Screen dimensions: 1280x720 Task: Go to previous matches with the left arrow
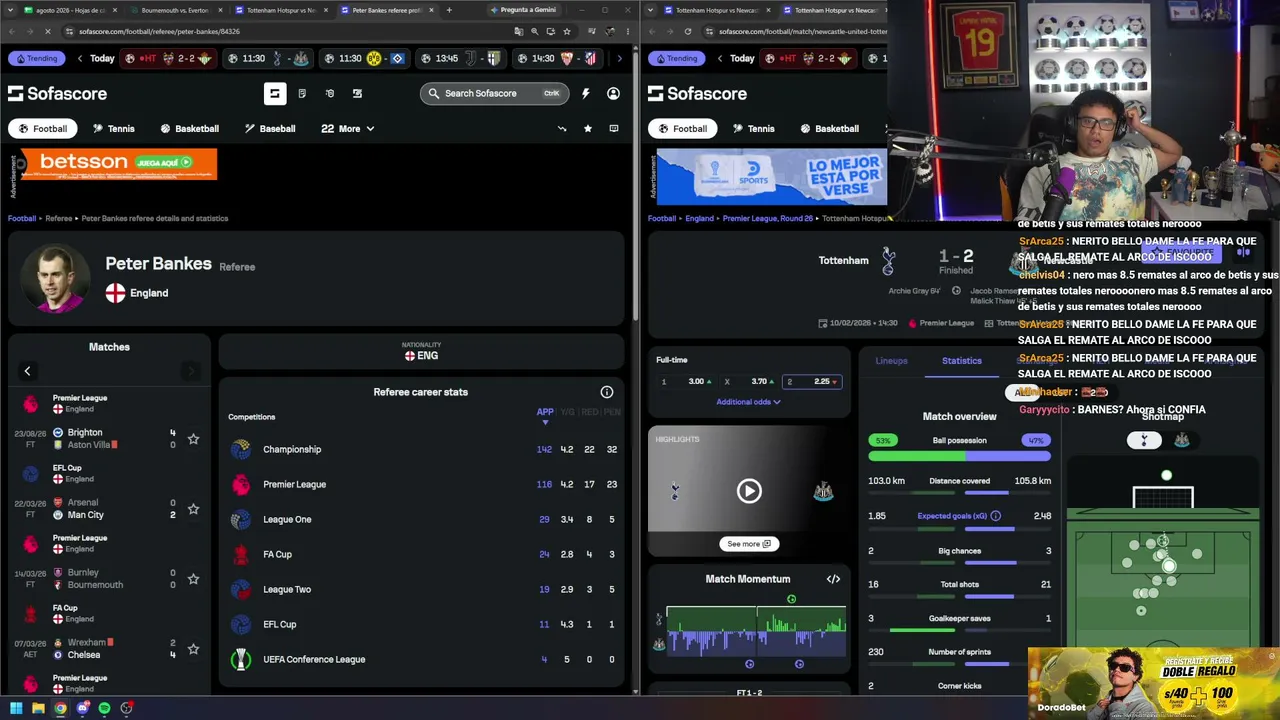pos(27,371)
